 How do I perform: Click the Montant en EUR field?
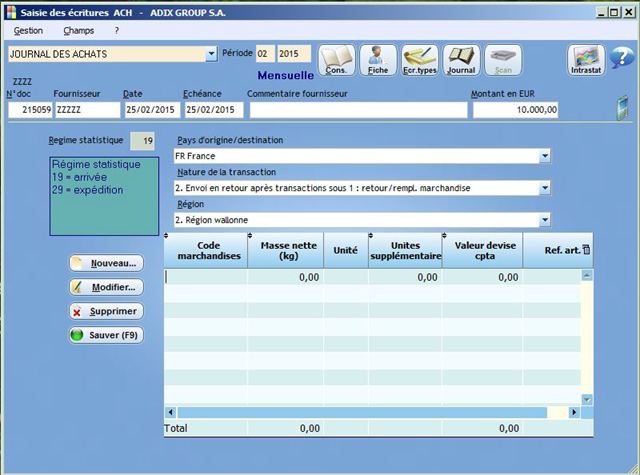pos(516,110)
